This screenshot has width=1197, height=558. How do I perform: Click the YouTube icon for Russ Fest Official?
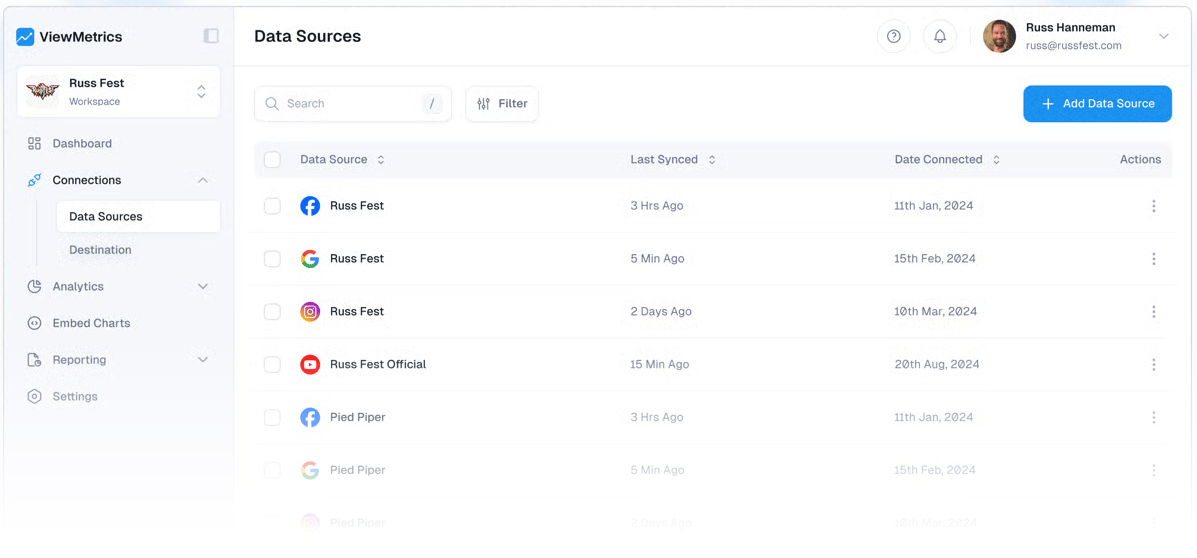(310, 365)
